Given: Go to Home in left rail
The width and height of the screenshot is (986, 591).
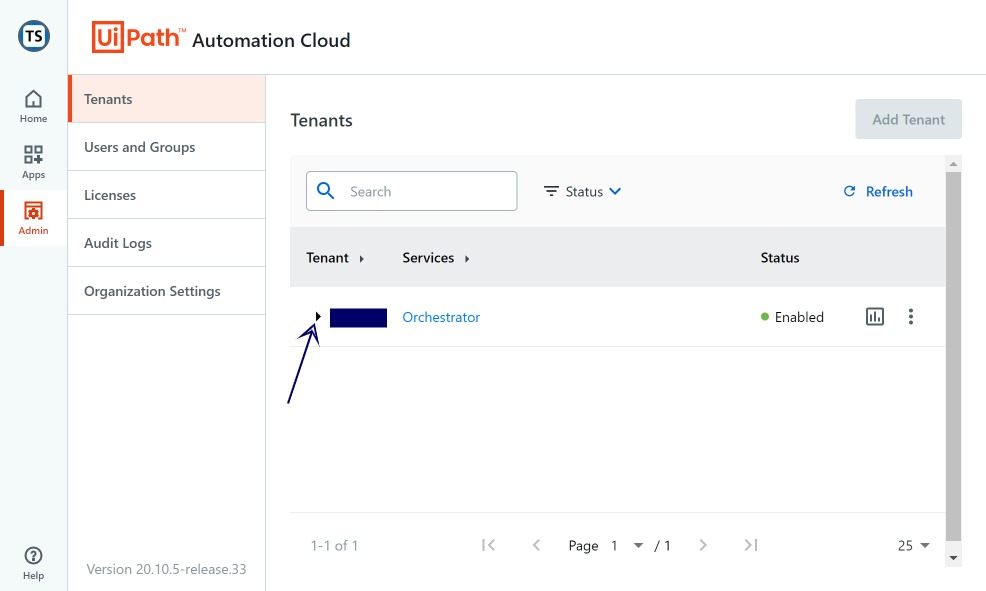Looking at the screenshot, I should 33,106.
